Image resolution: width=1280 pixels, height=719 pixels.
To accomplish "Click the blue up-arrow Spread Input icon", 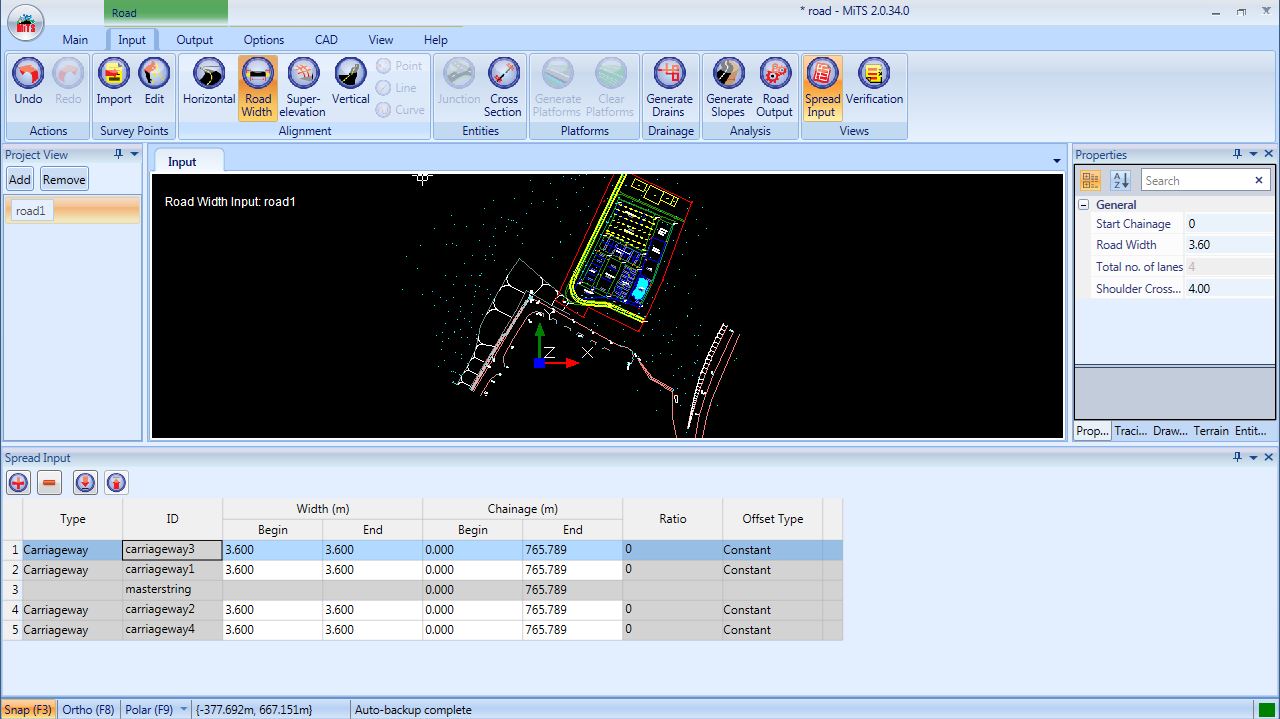I will pyautogui.click(x=117, y=483).
